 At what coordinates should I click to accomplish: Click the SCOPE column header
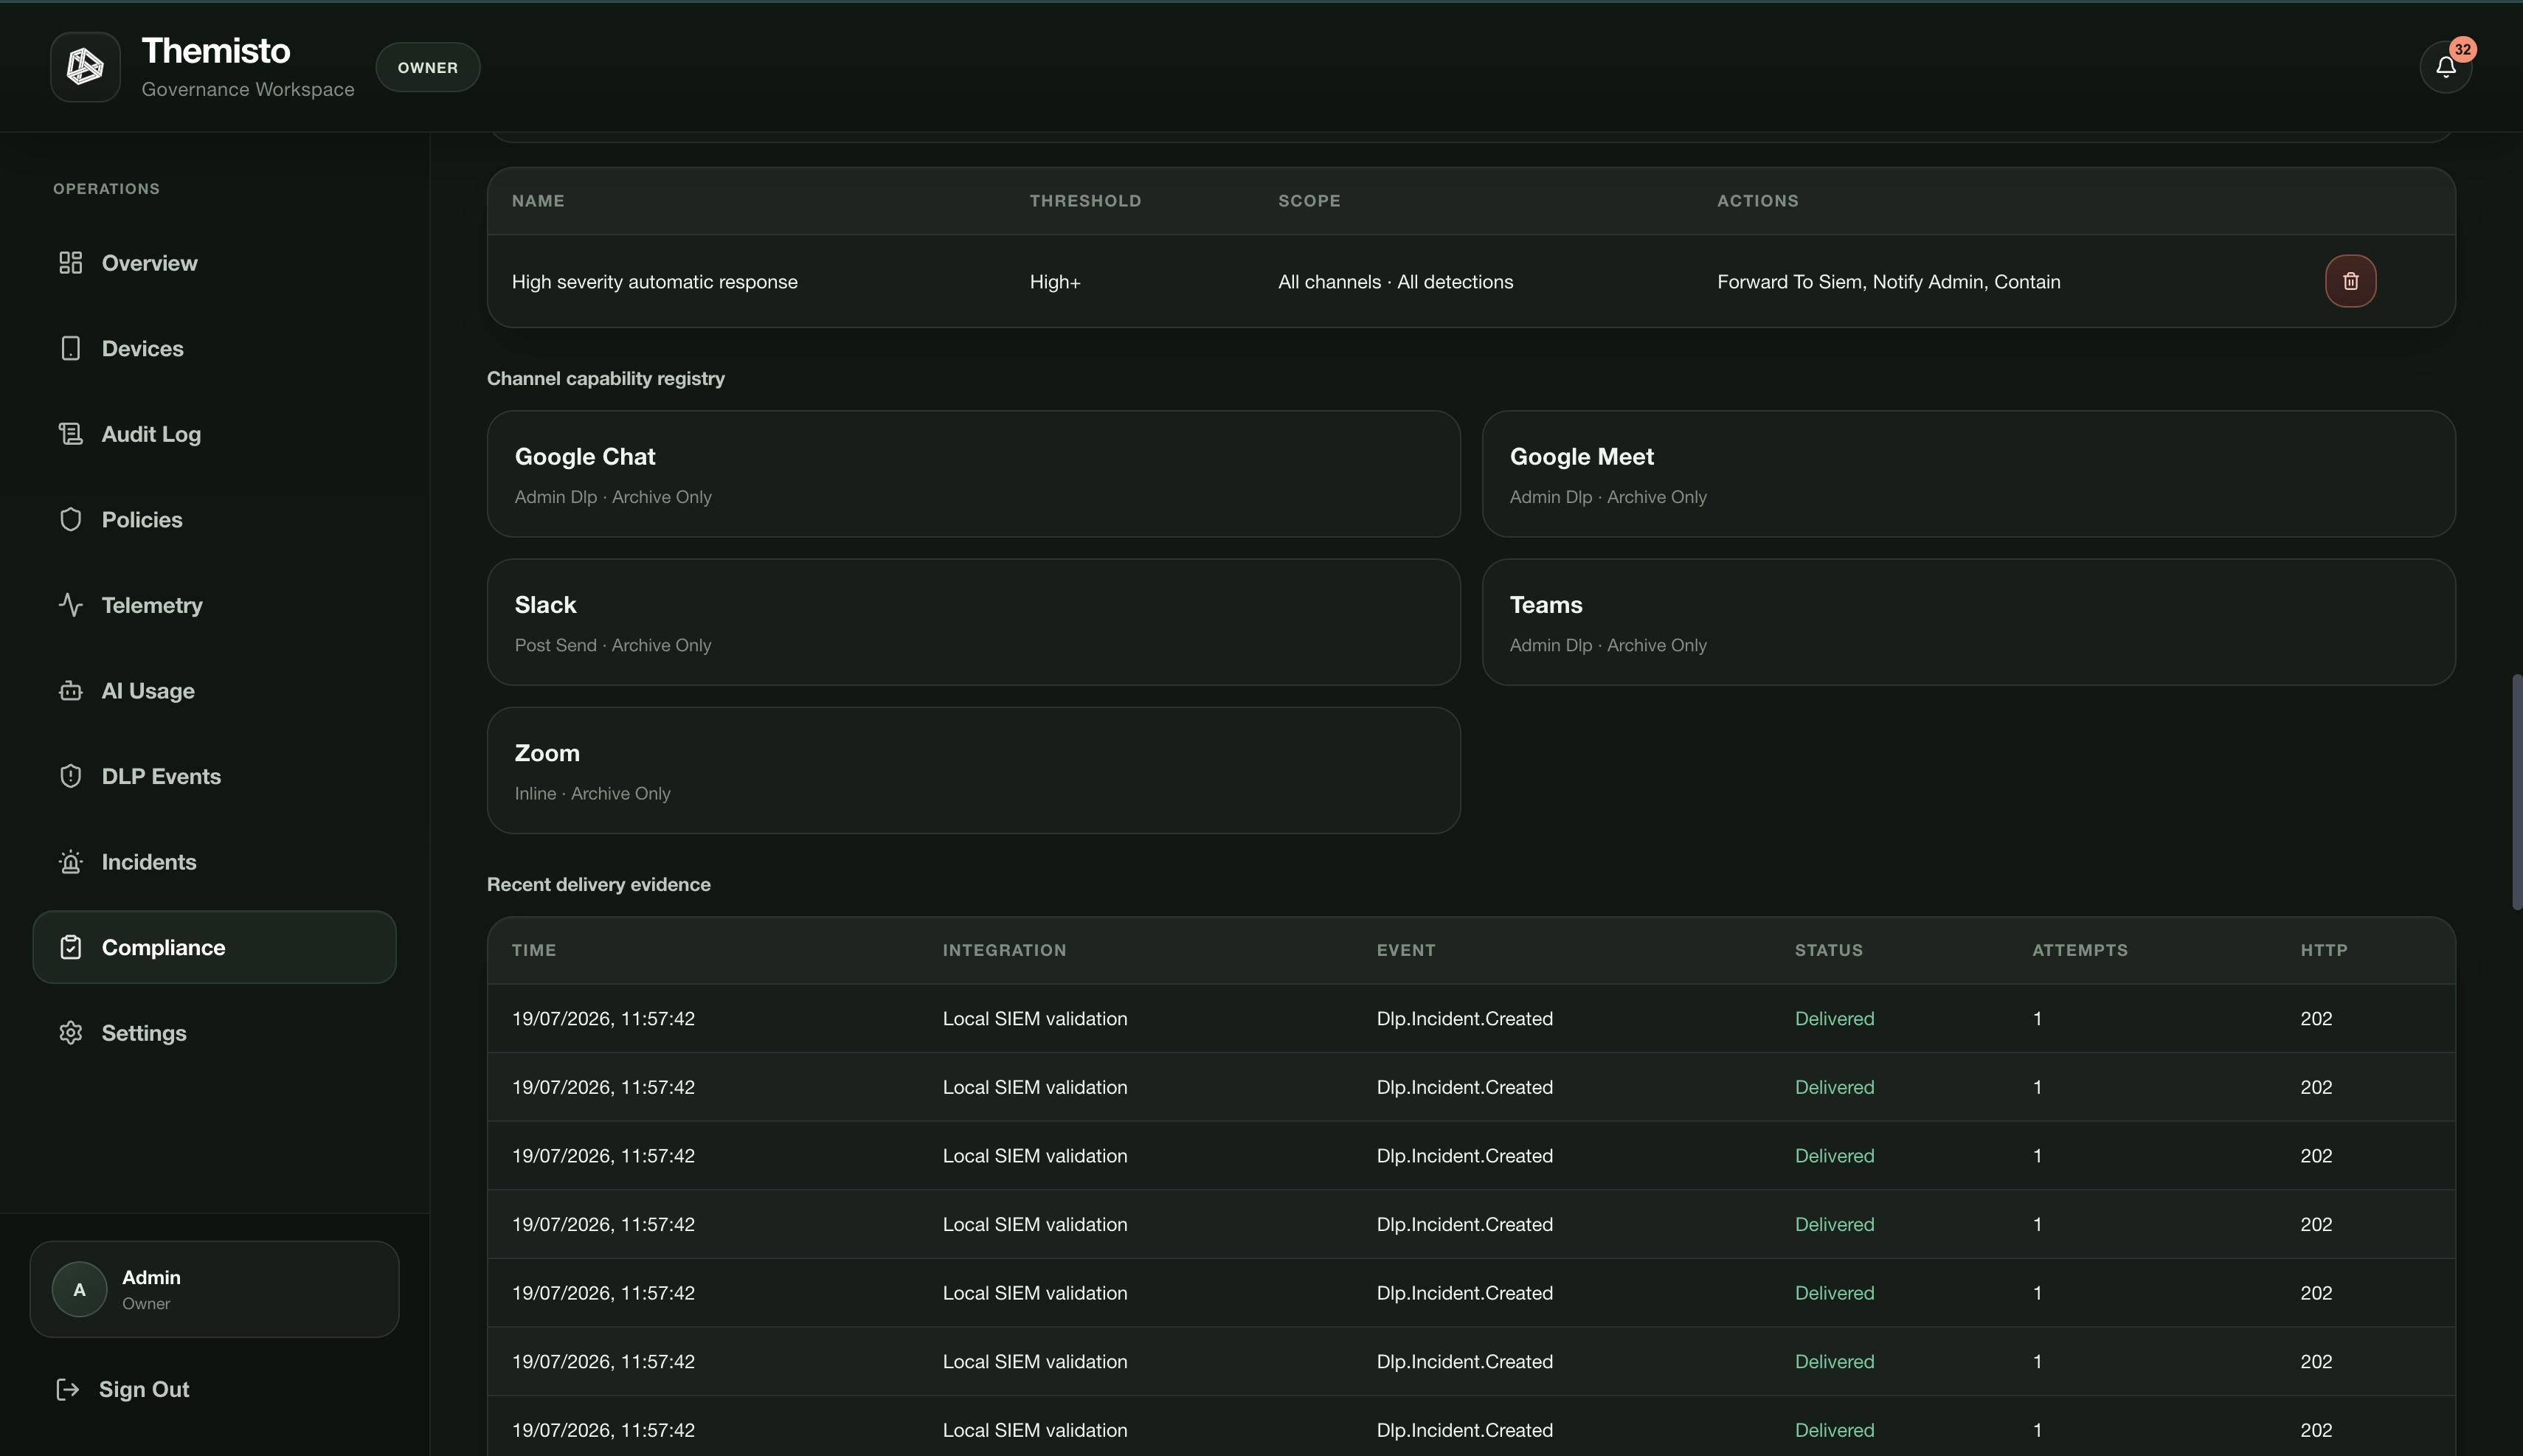coord(1309,201)
